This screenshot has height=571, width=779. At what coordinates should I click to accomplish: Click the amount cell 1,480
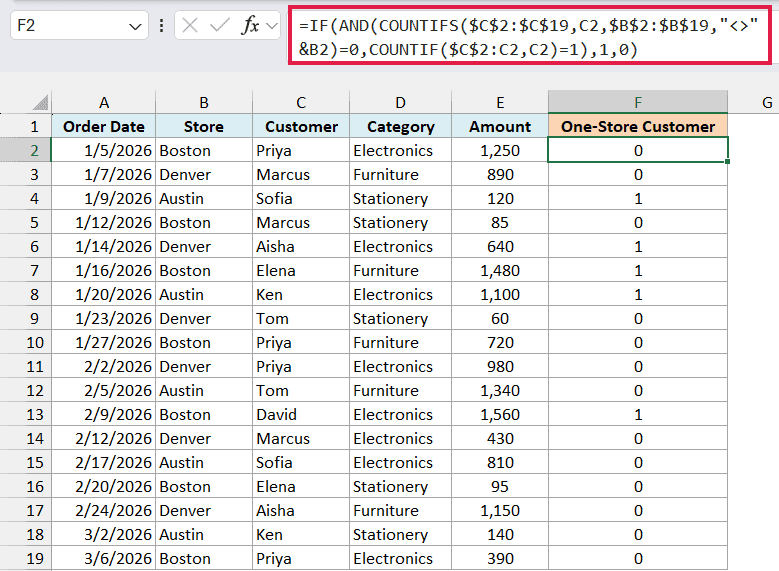click(500, 270)
